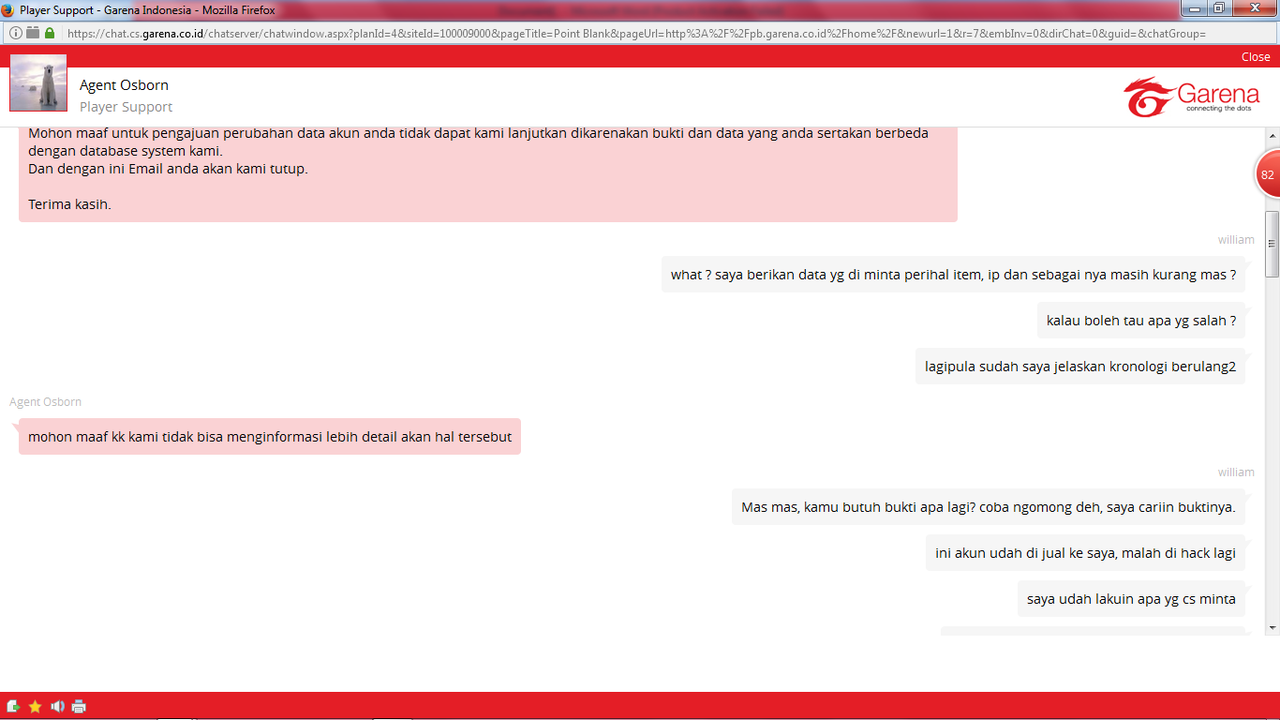Click message 'kalau boleh tau apa yg salah ?'
This screenshot has height=720, width=1280.
(x=1141, y=321)
